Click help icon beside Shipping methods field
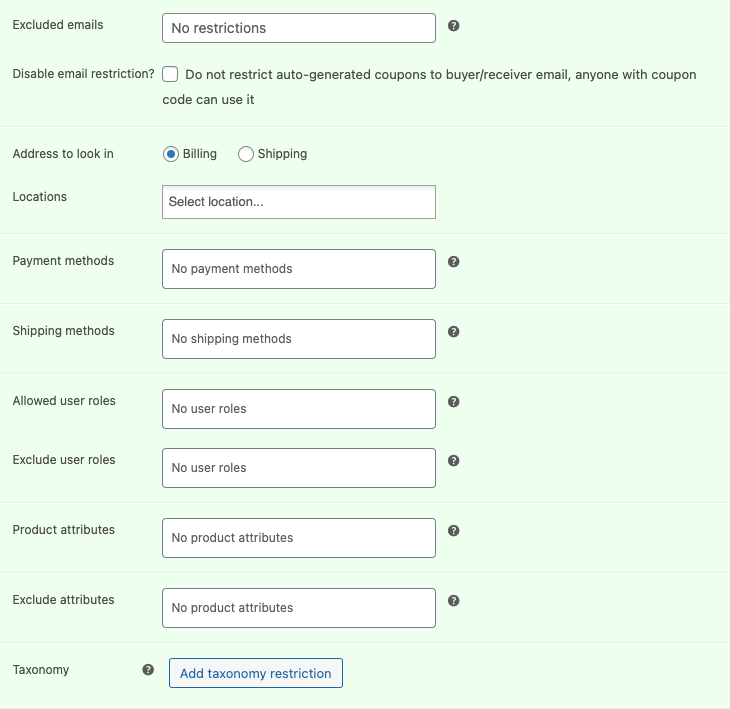 point(453,331)
